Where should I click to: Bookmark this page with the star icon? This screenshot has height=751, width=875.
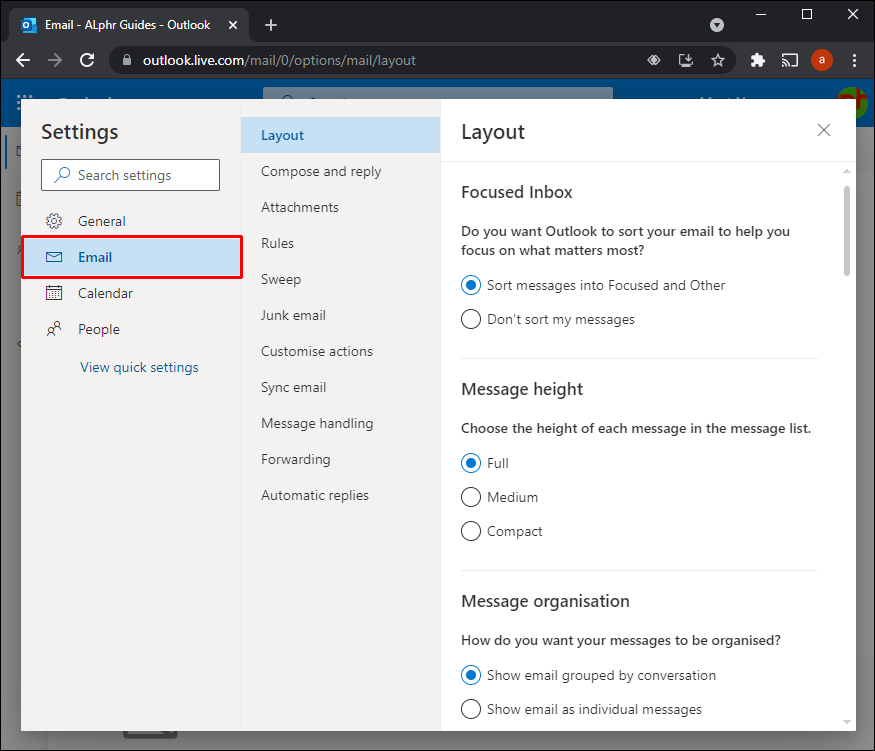click(718, 60)
